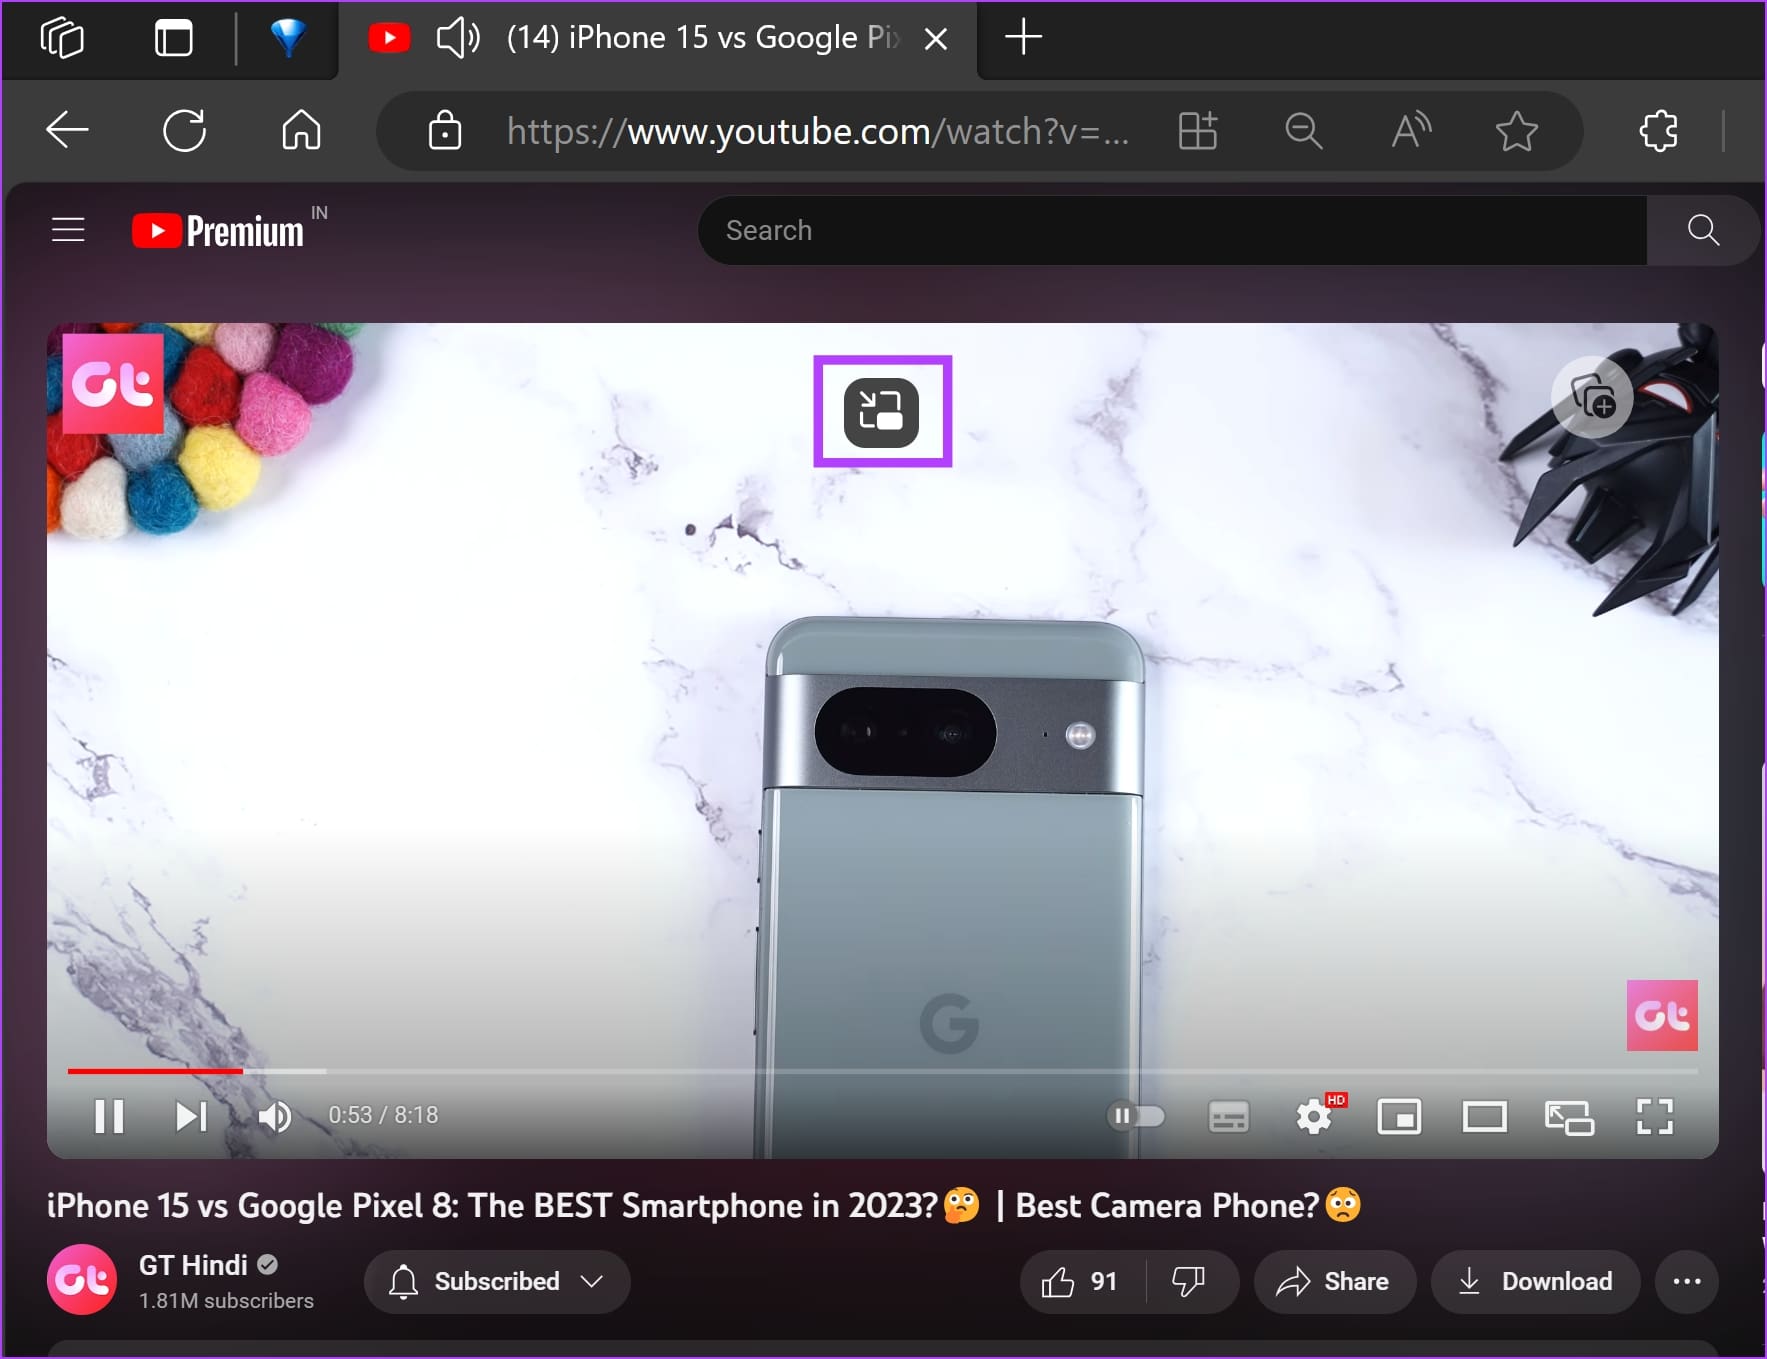Click the Edge visual search icon on video

pyautogui.click(x=1592, y=397)
